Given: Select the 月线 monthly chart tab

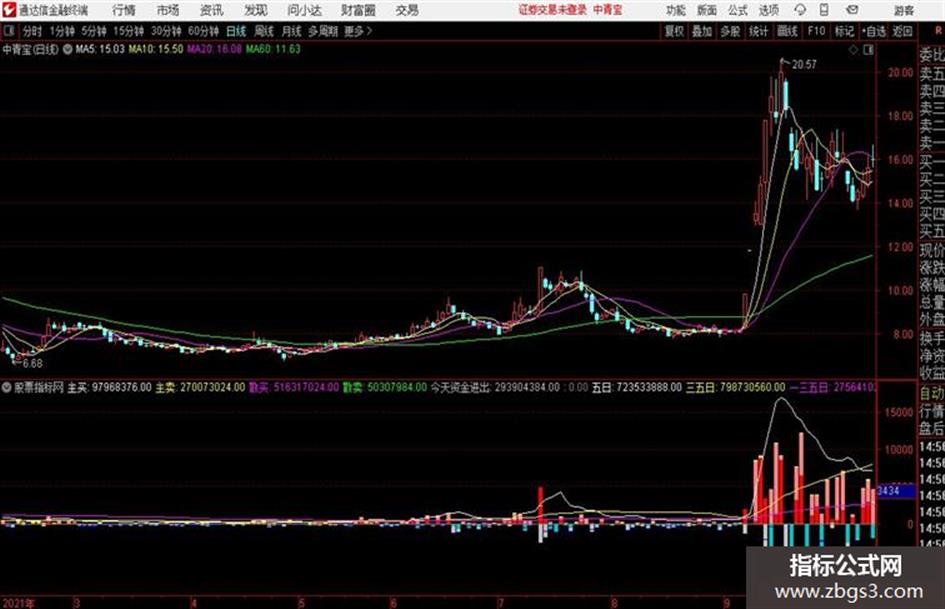Looking at the screenshot, I should [292, 31].
